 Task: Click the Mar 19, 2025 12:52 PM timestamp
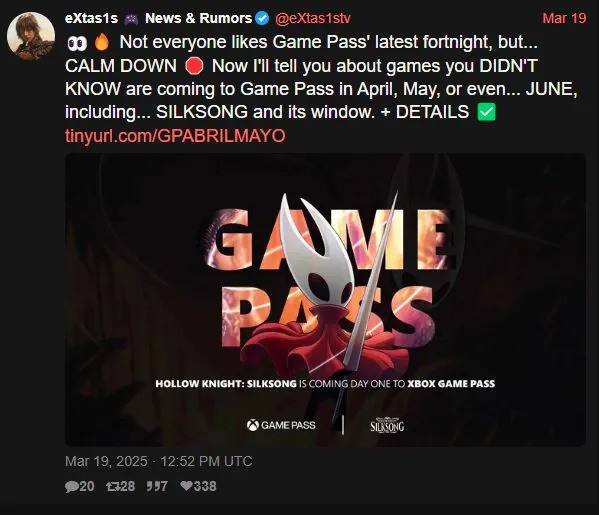point(159,461)
